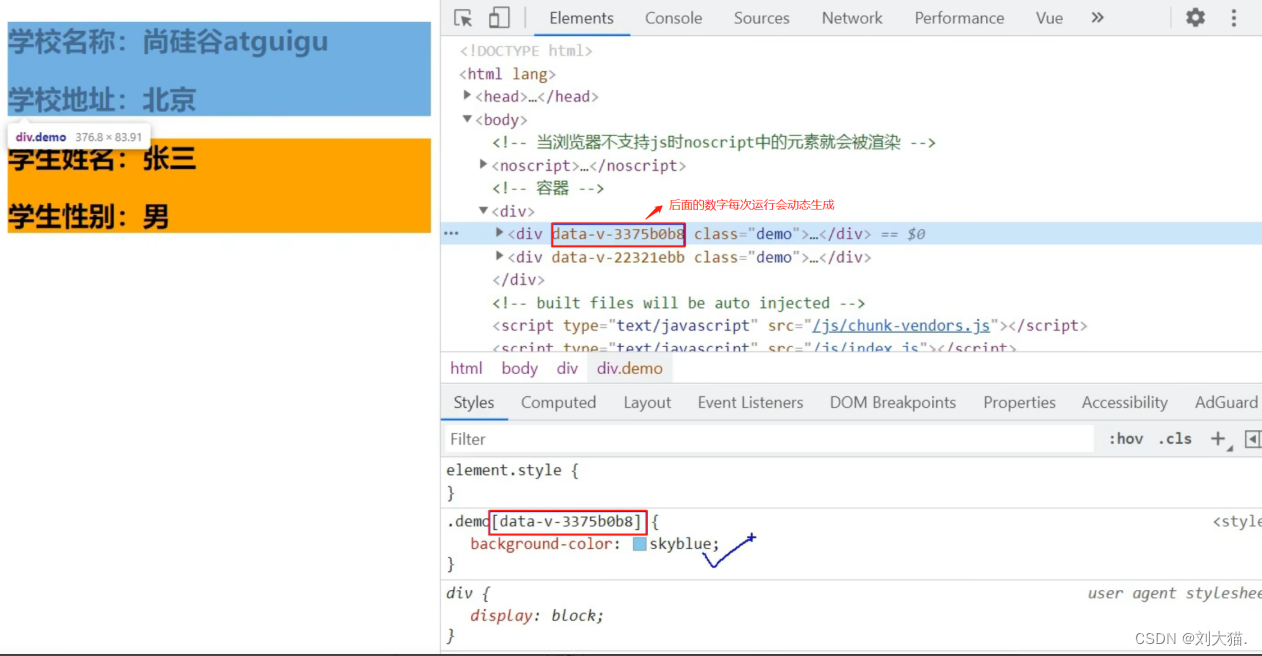
Task: Go to the Network tab
Action: click(852, 18)
